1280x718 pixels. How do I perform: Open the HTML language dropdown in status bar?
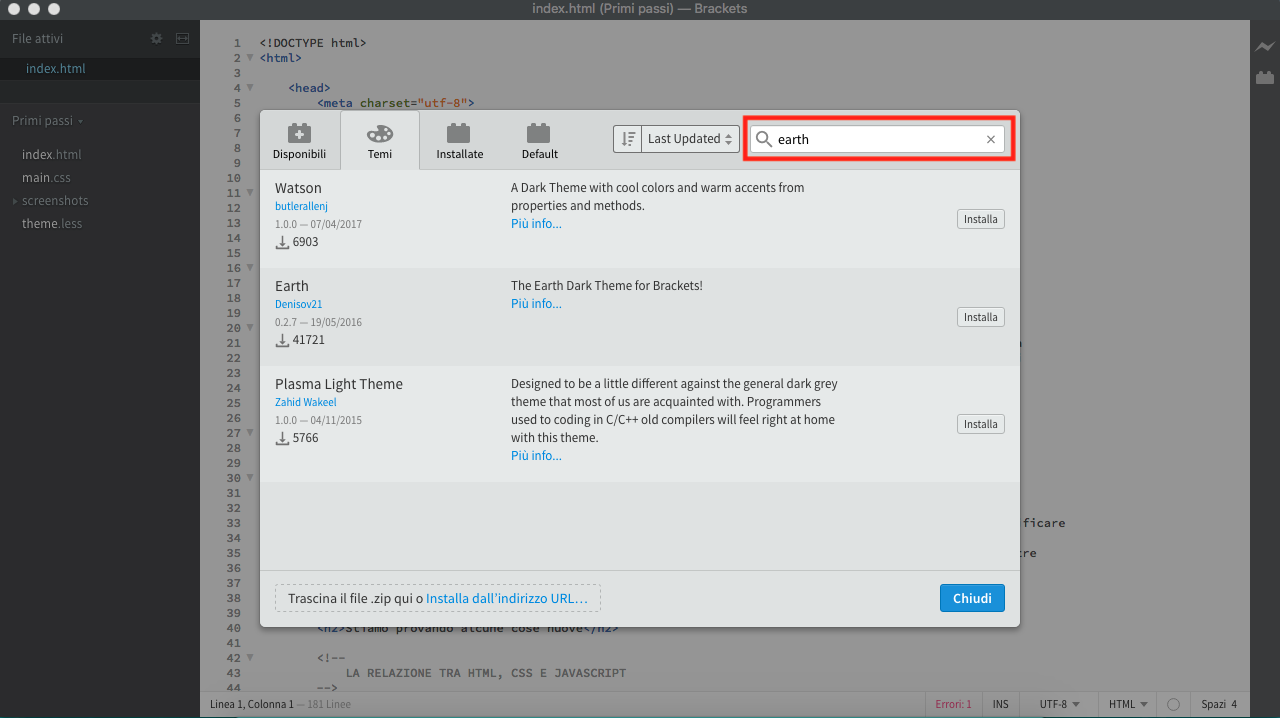point(1127,704)
